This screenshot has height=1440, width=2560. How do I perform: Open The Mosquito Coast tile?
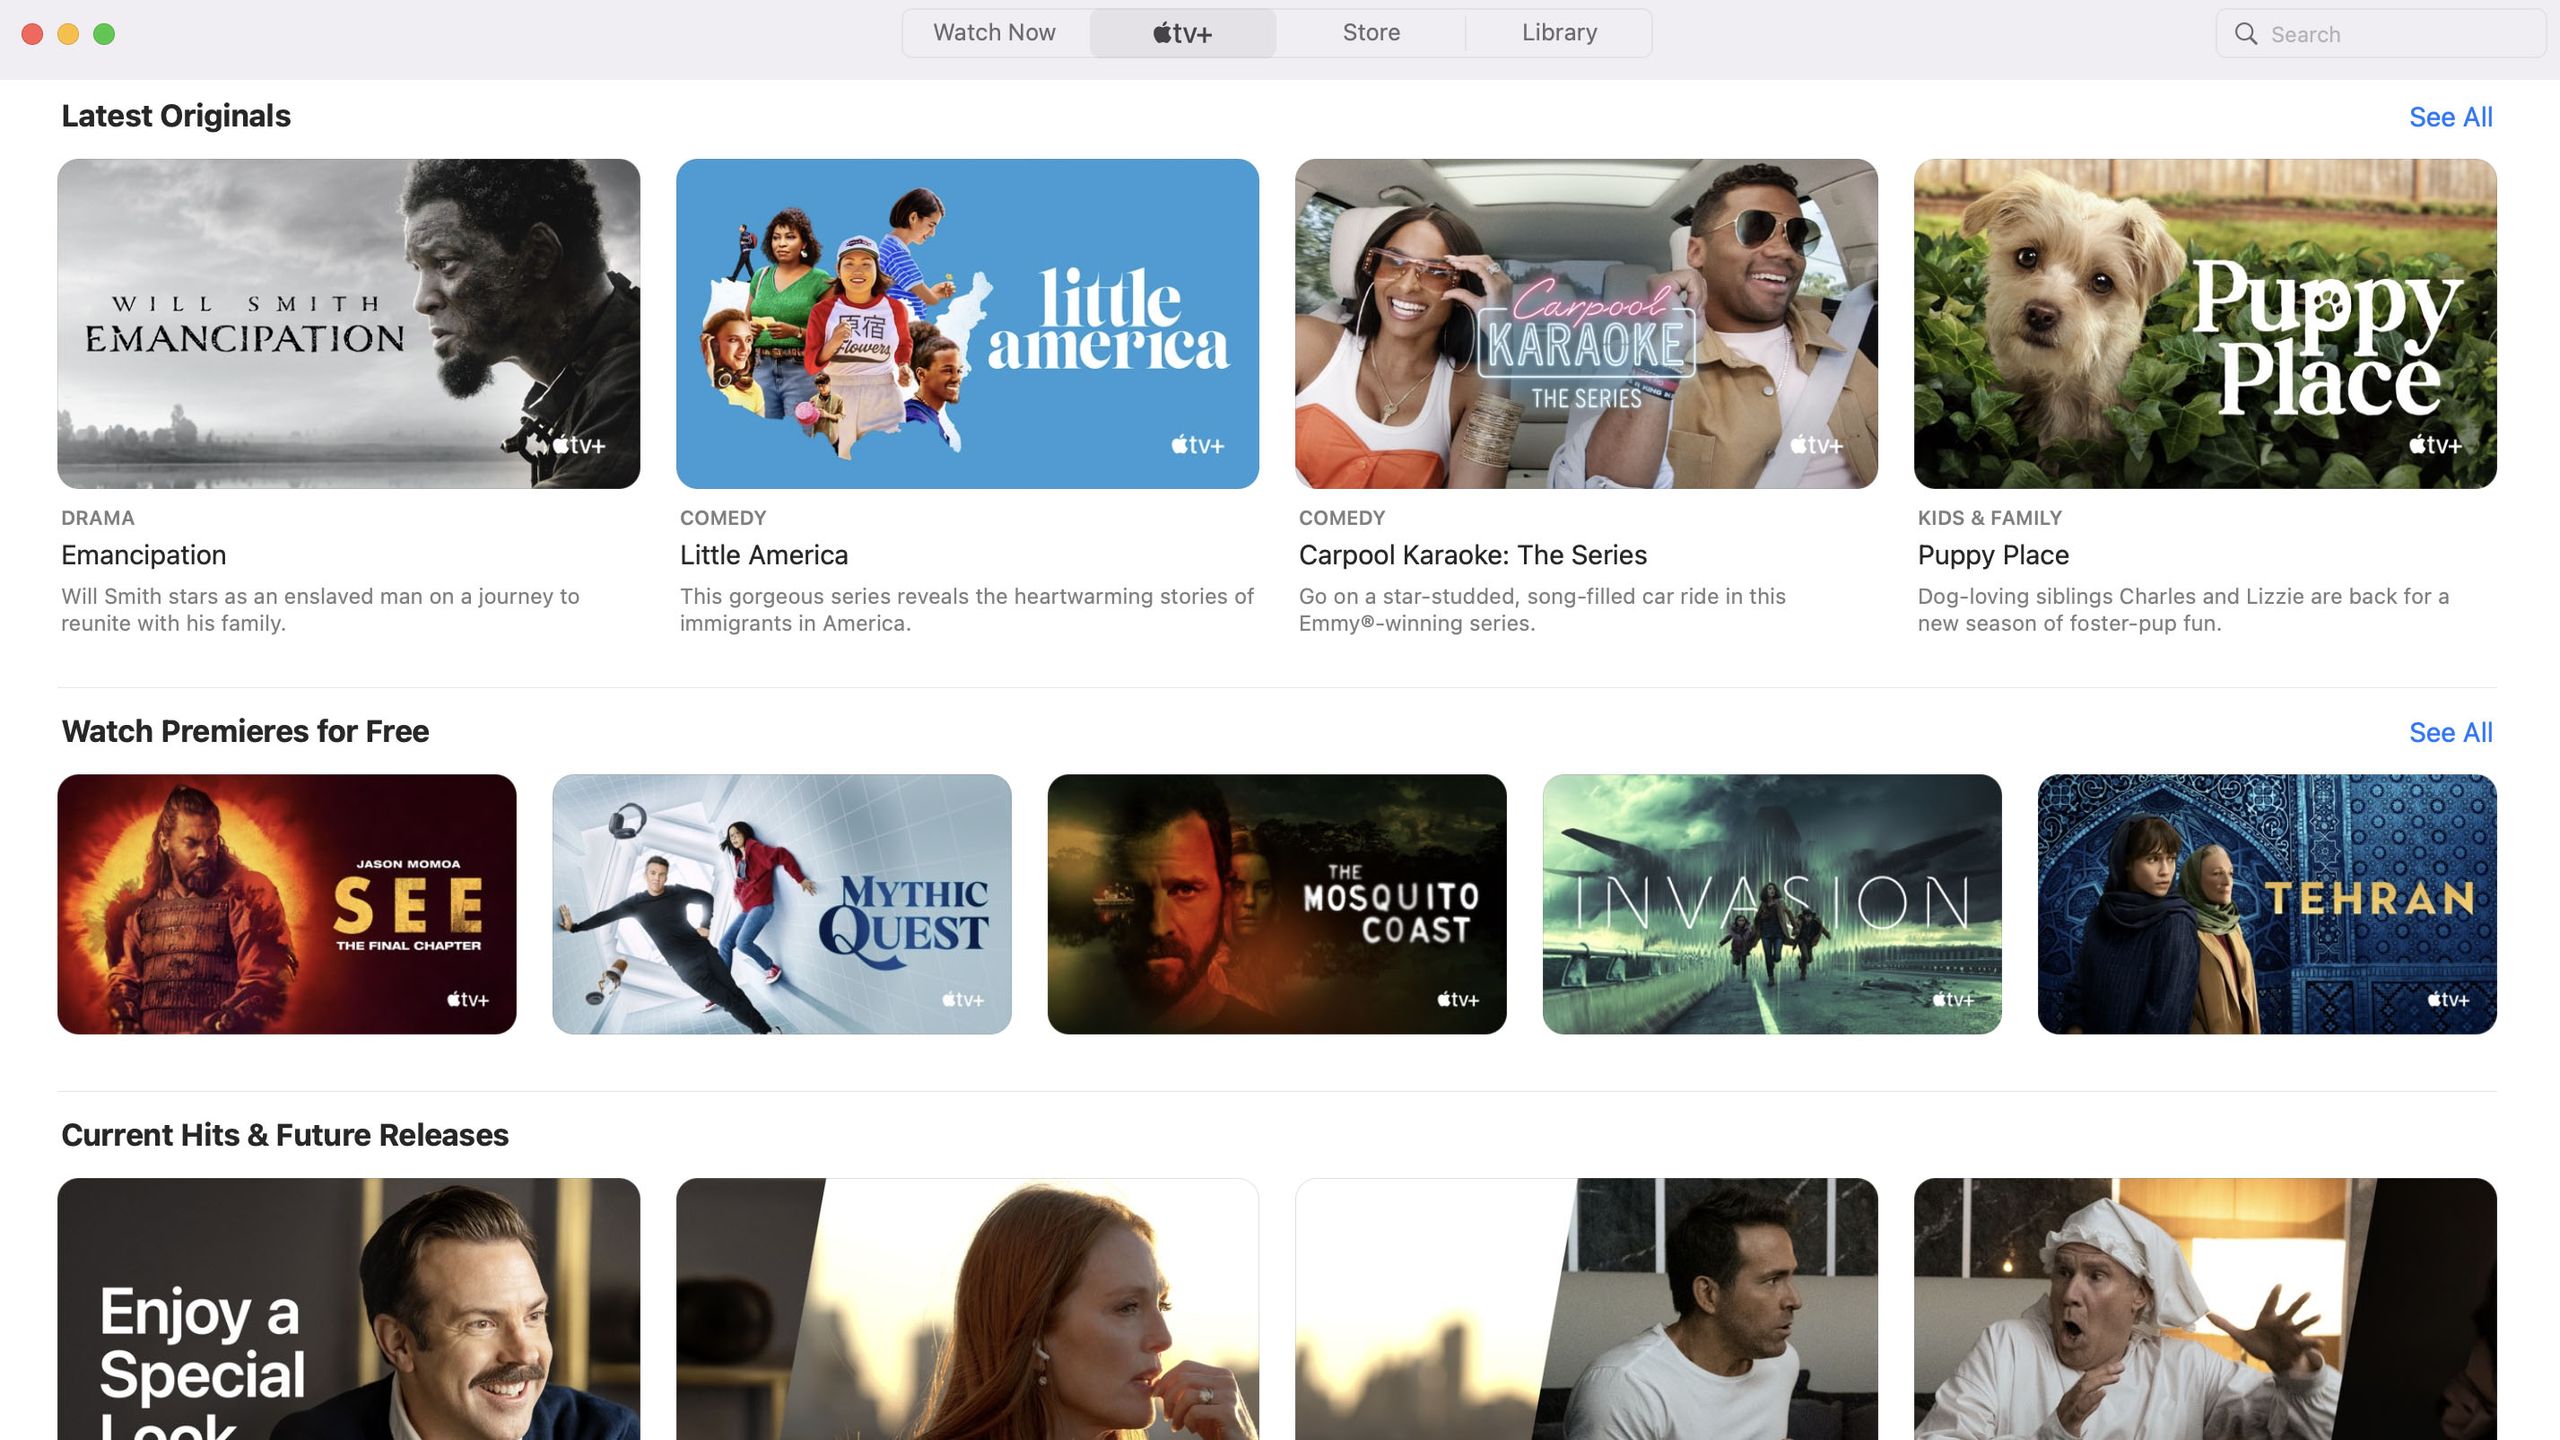click(1277, 904)
